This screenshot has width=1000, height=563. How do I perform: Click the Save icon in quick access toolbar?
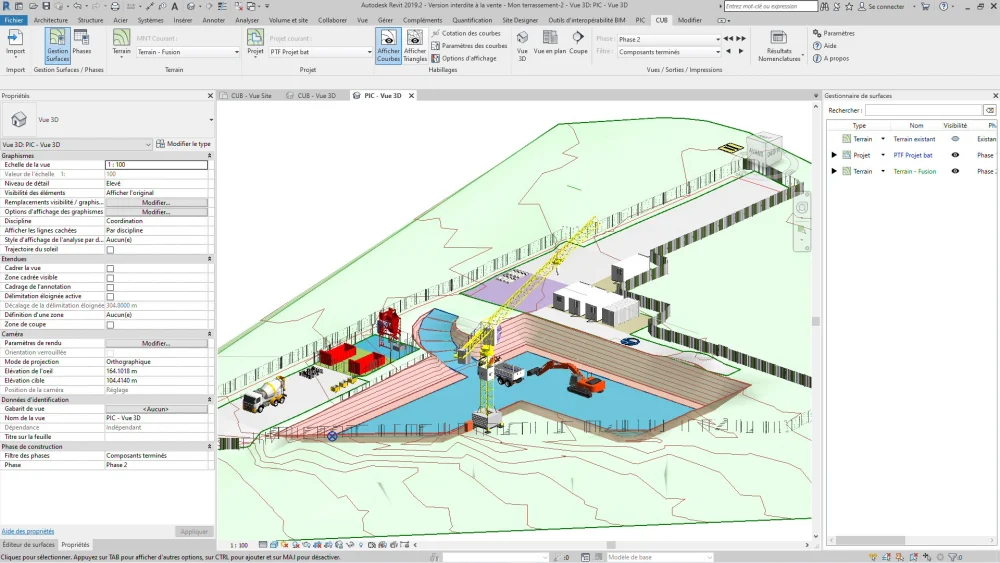tap(46, 6)
